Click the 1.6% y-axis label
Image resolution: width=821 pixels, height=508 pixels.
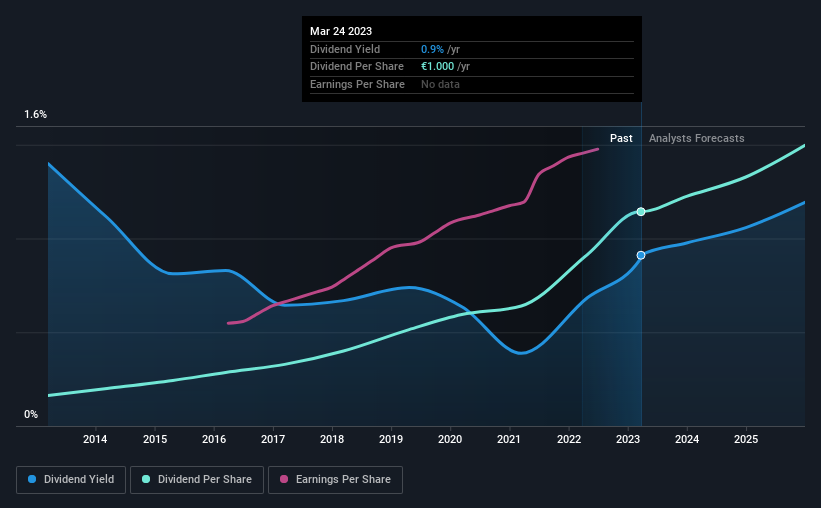(x=36, y=115)
